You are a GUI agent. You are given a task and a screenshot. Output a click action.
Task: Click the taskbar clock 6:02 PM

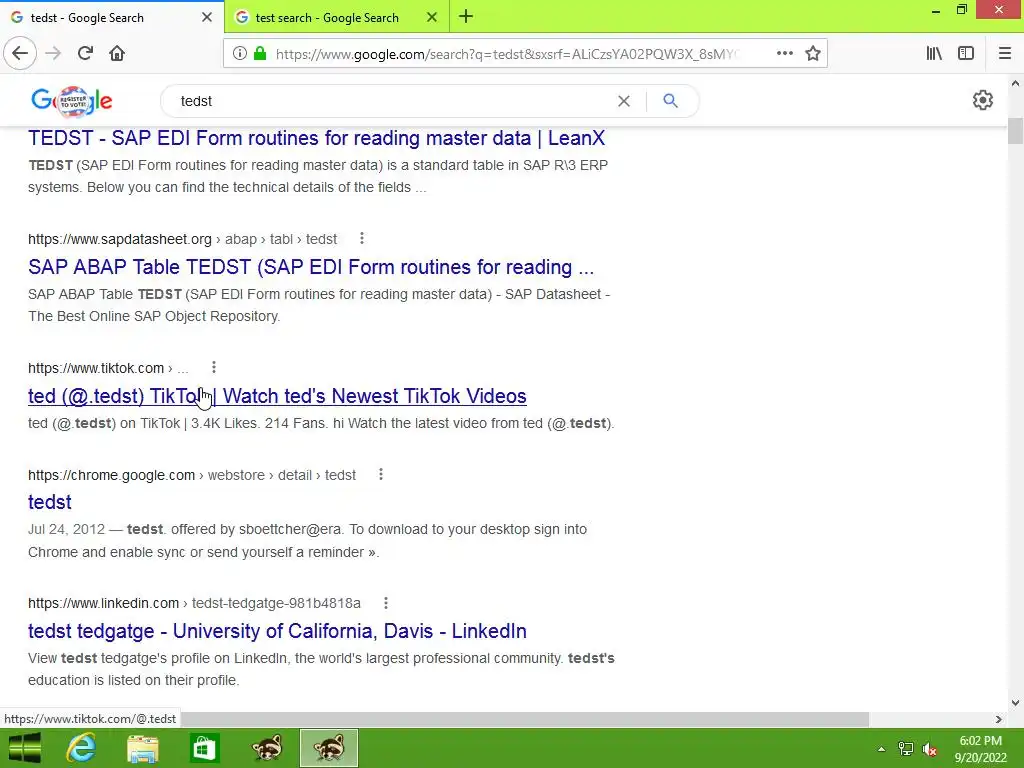(x=980, y=741)
